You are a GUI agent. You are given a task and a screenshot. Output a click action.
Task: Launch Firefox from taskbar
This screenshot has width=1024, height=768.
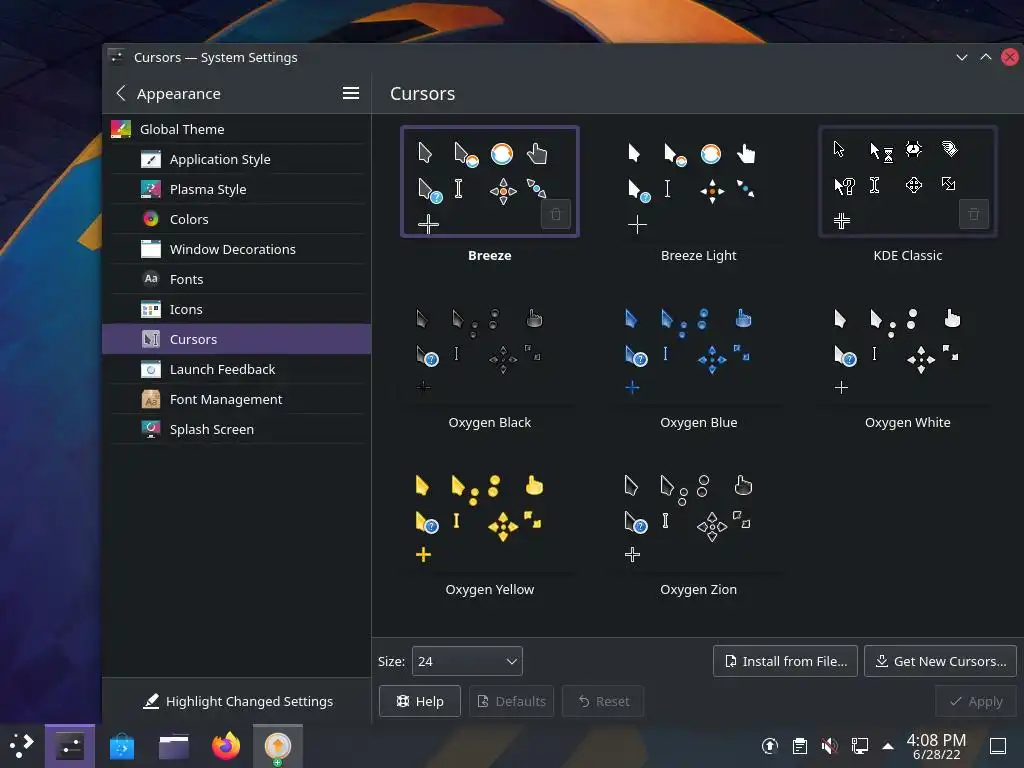[x=226, y=746]
